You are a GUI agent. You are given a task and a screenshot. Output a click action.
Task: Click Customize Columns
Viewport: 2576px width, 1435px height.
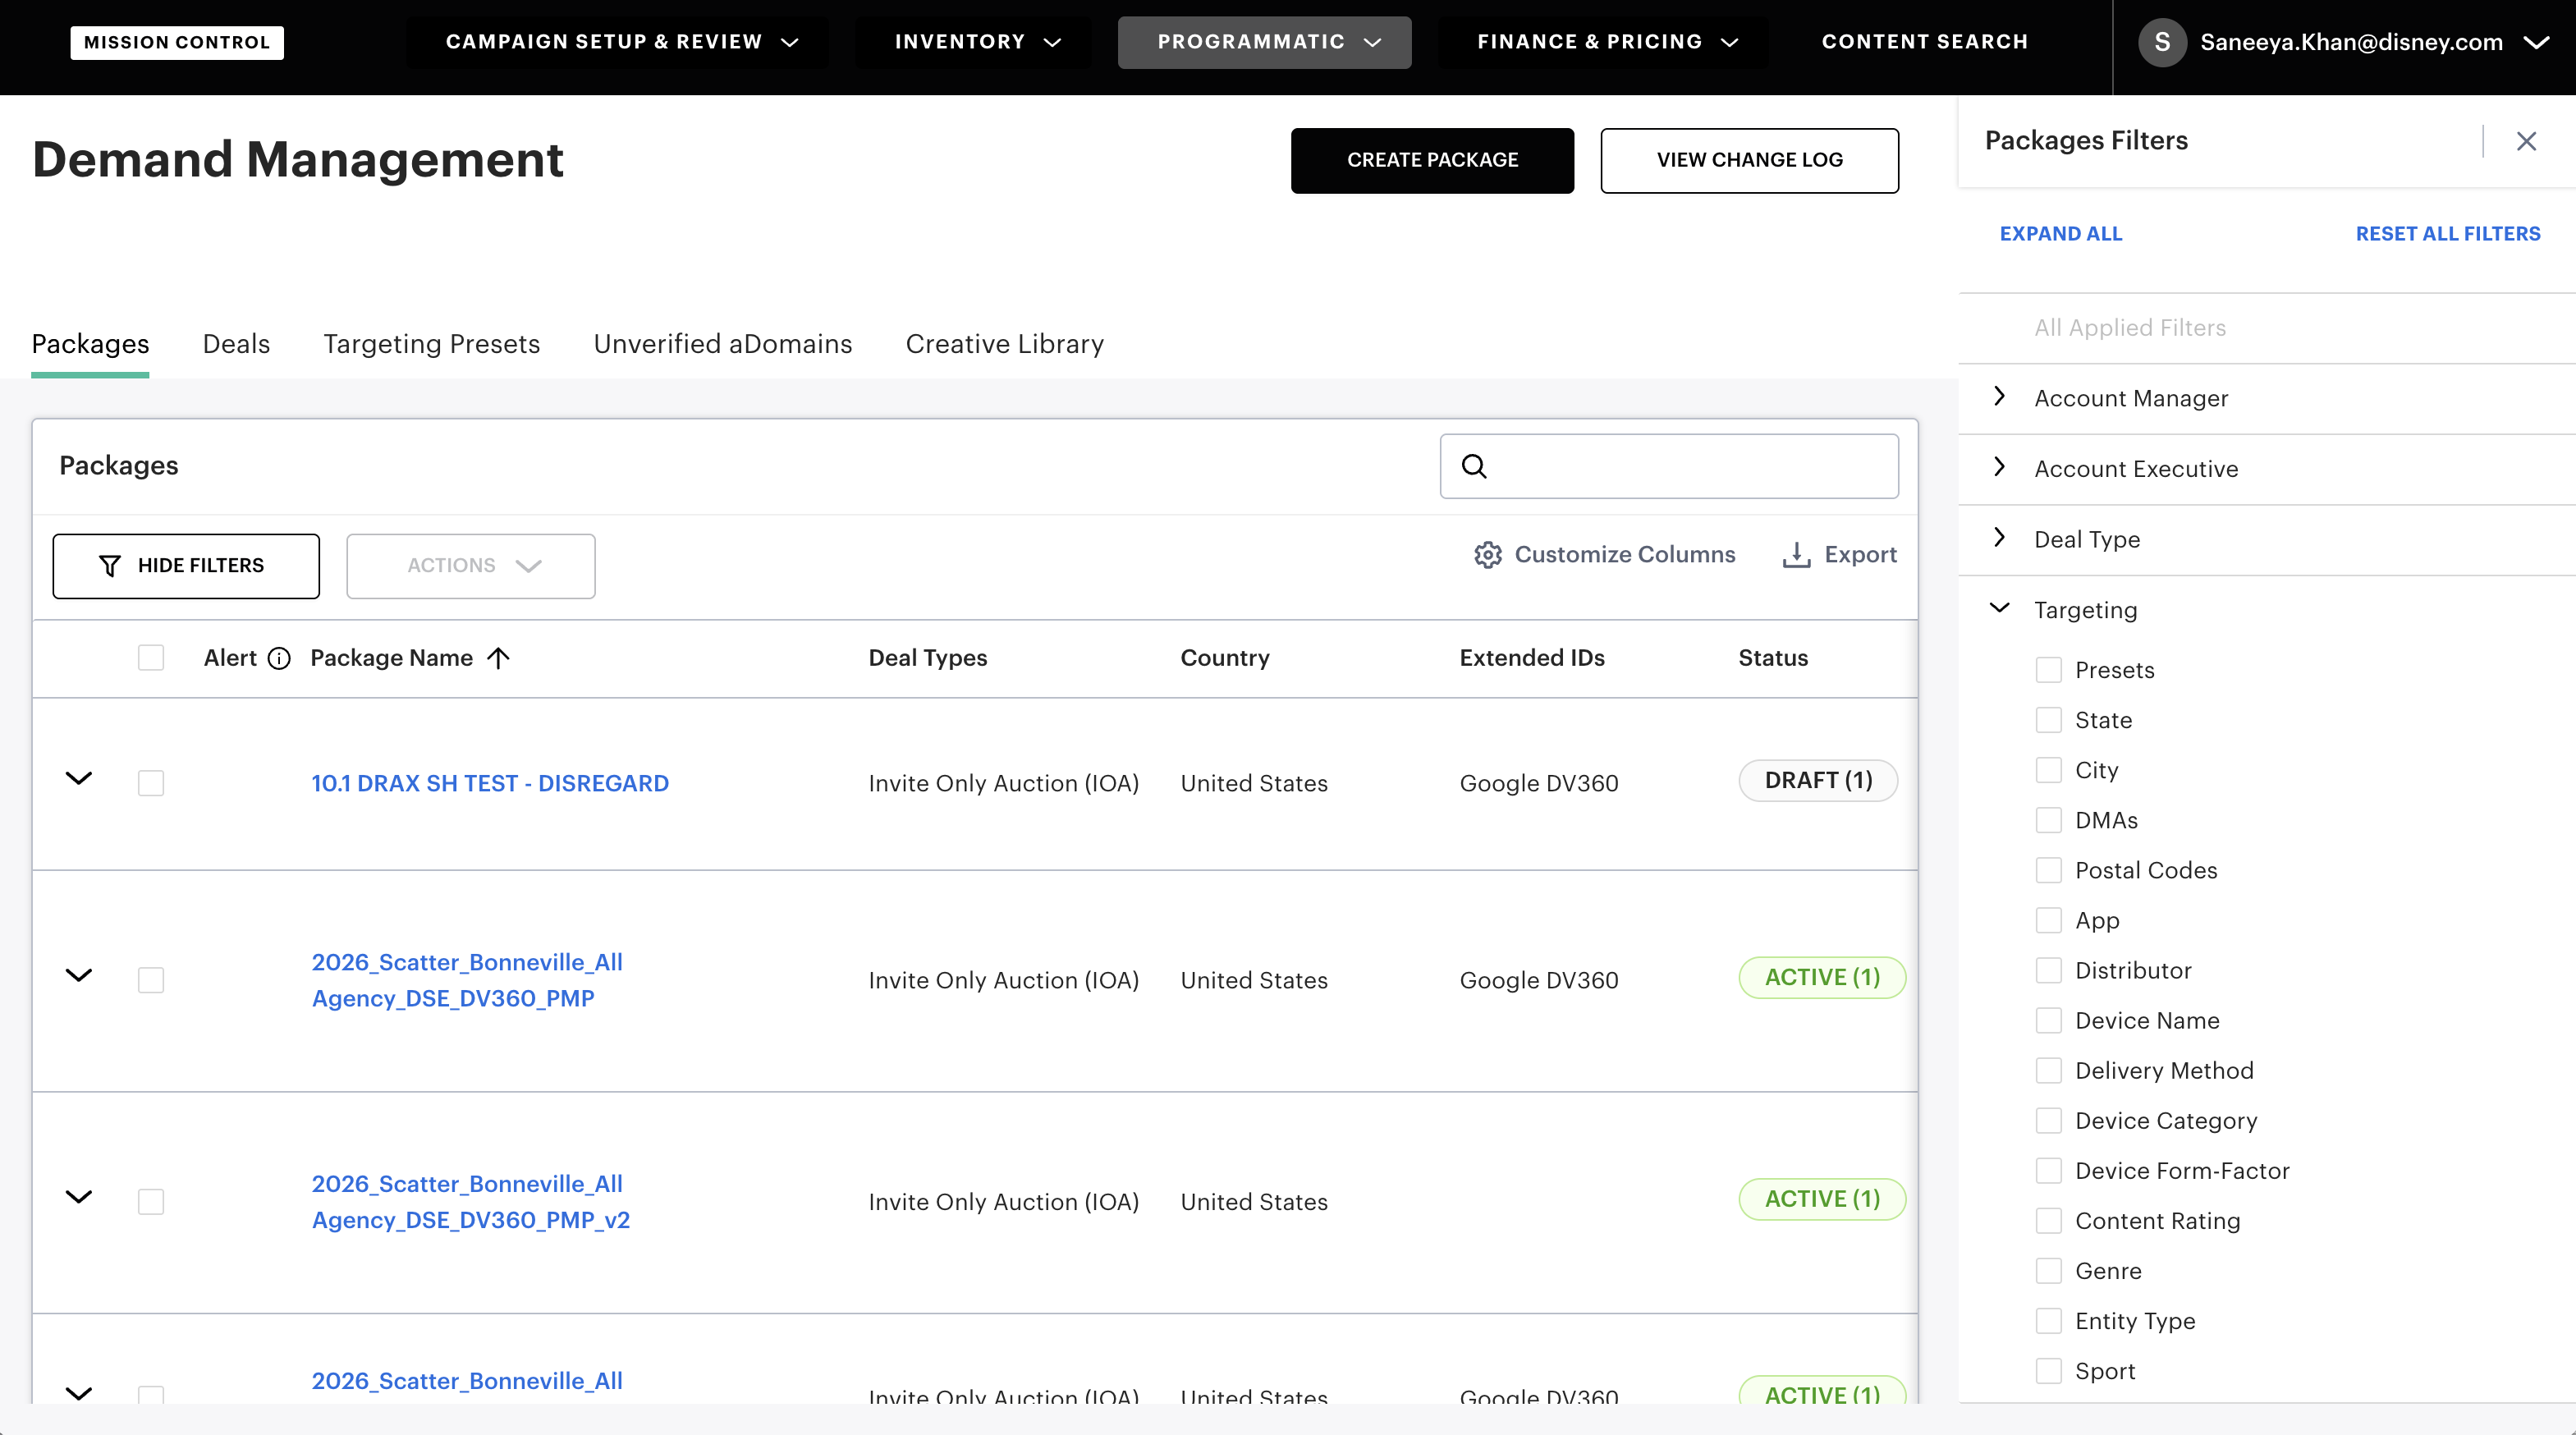pos(1604,555)
